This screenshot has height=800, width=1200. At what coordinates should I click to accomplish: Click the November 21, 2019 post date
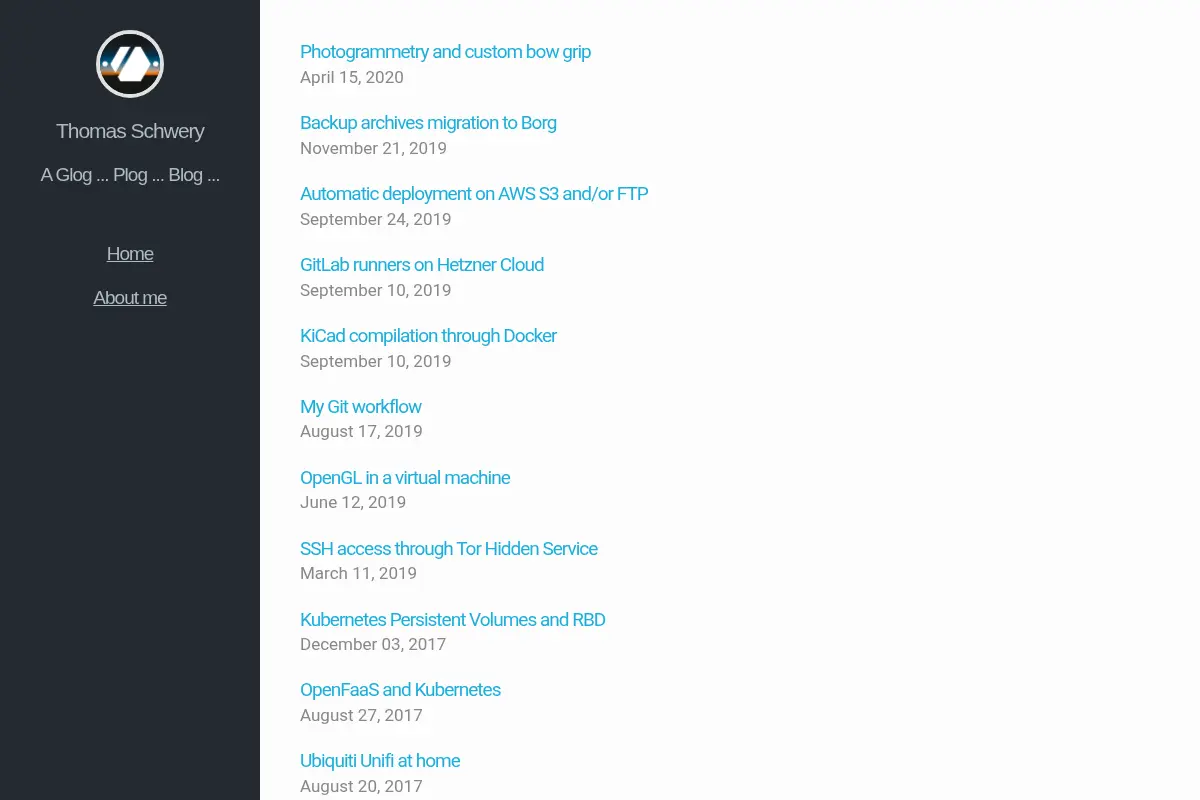(x=373, y=149)
